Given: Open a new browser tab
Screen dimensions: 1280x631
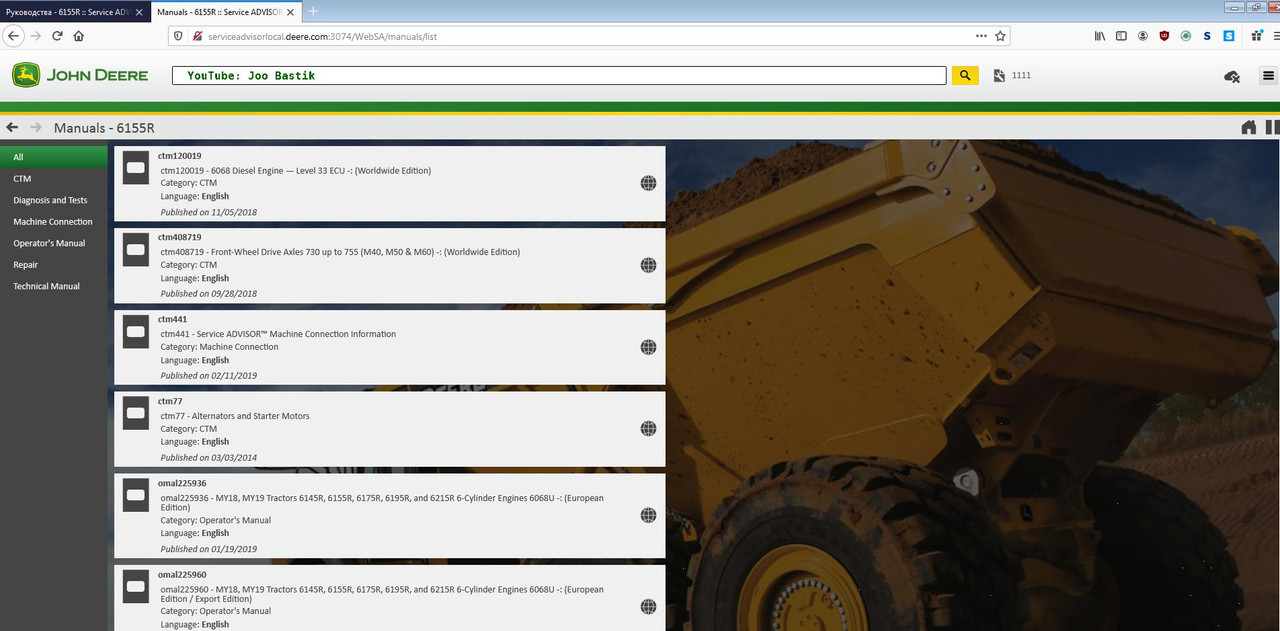Looking at the screenshot, I should pyautogui.click(x=313, y=11).
